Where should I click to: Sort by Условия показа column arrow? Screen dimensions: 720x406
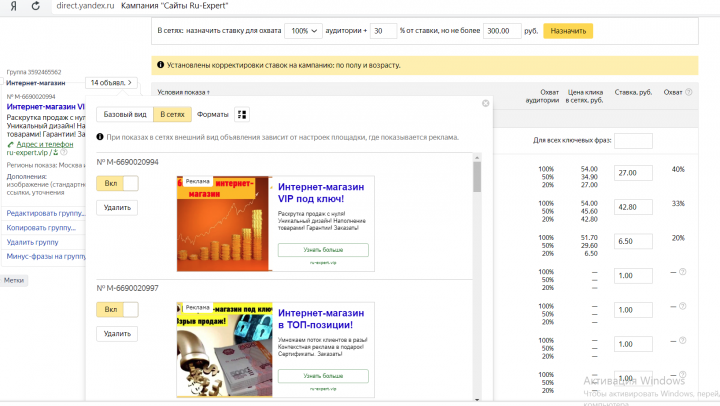coord(208,92)
